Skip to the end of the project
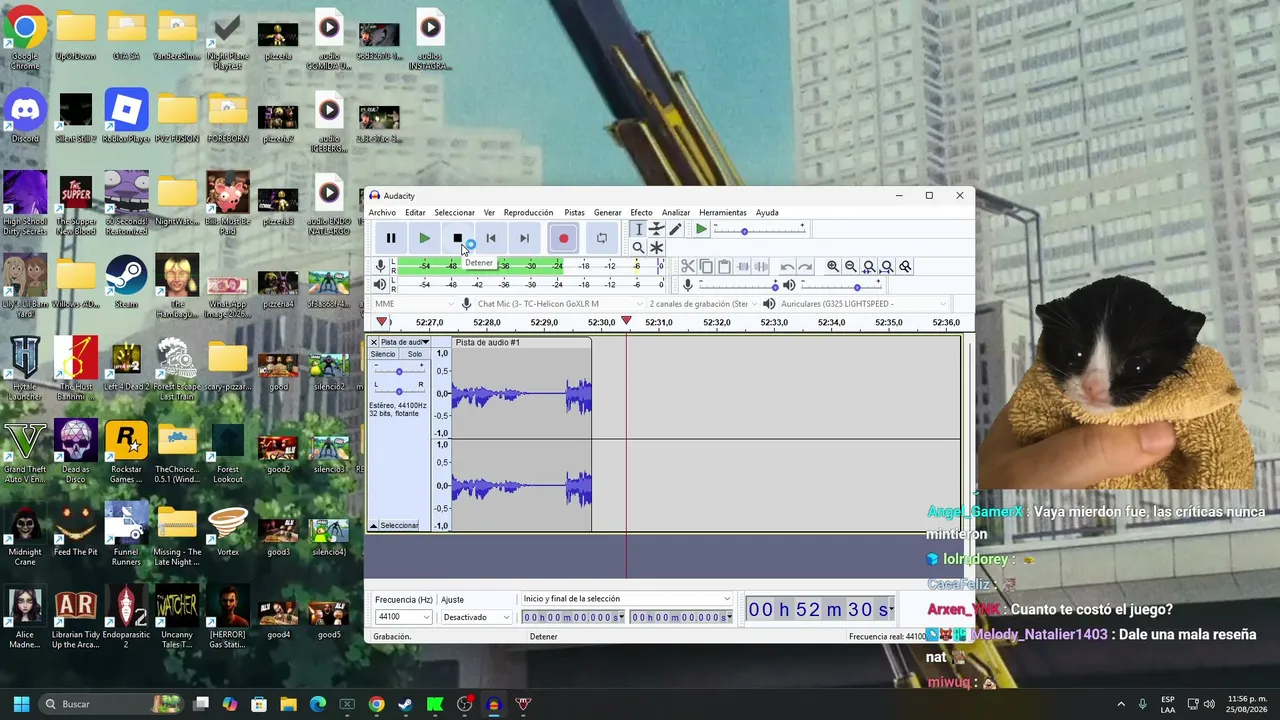This screenshot has width=1280, height=720. pos(524,238)
